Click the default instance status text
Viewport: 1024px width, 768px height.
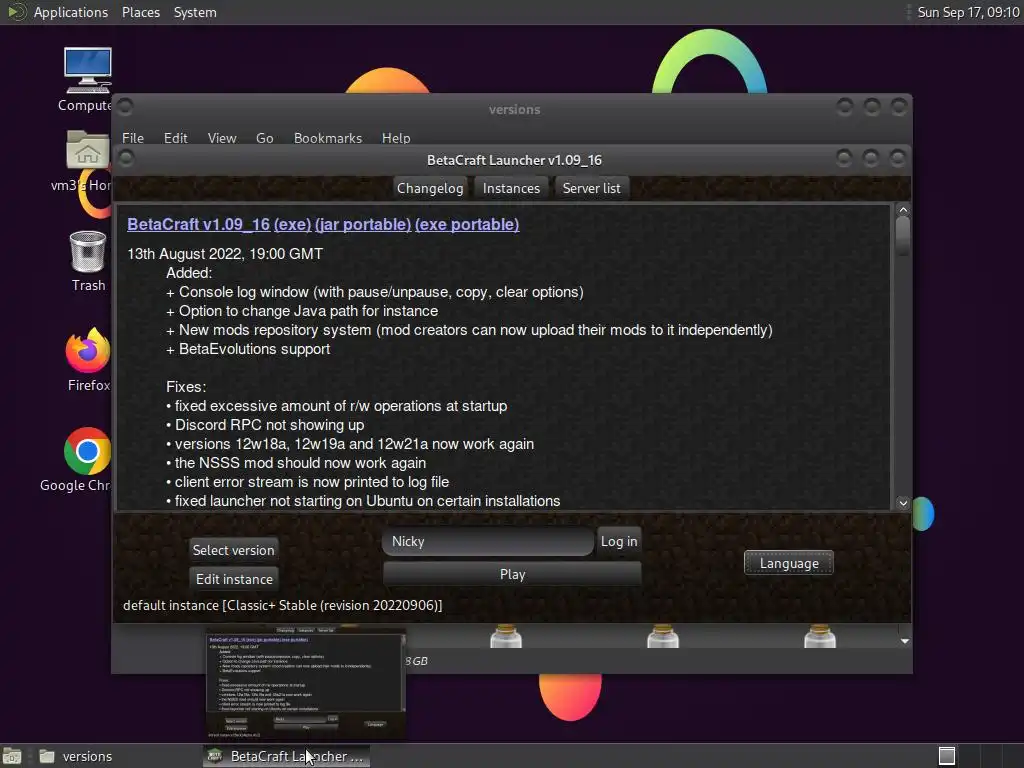pyautogui.click(x=283, y=605)
